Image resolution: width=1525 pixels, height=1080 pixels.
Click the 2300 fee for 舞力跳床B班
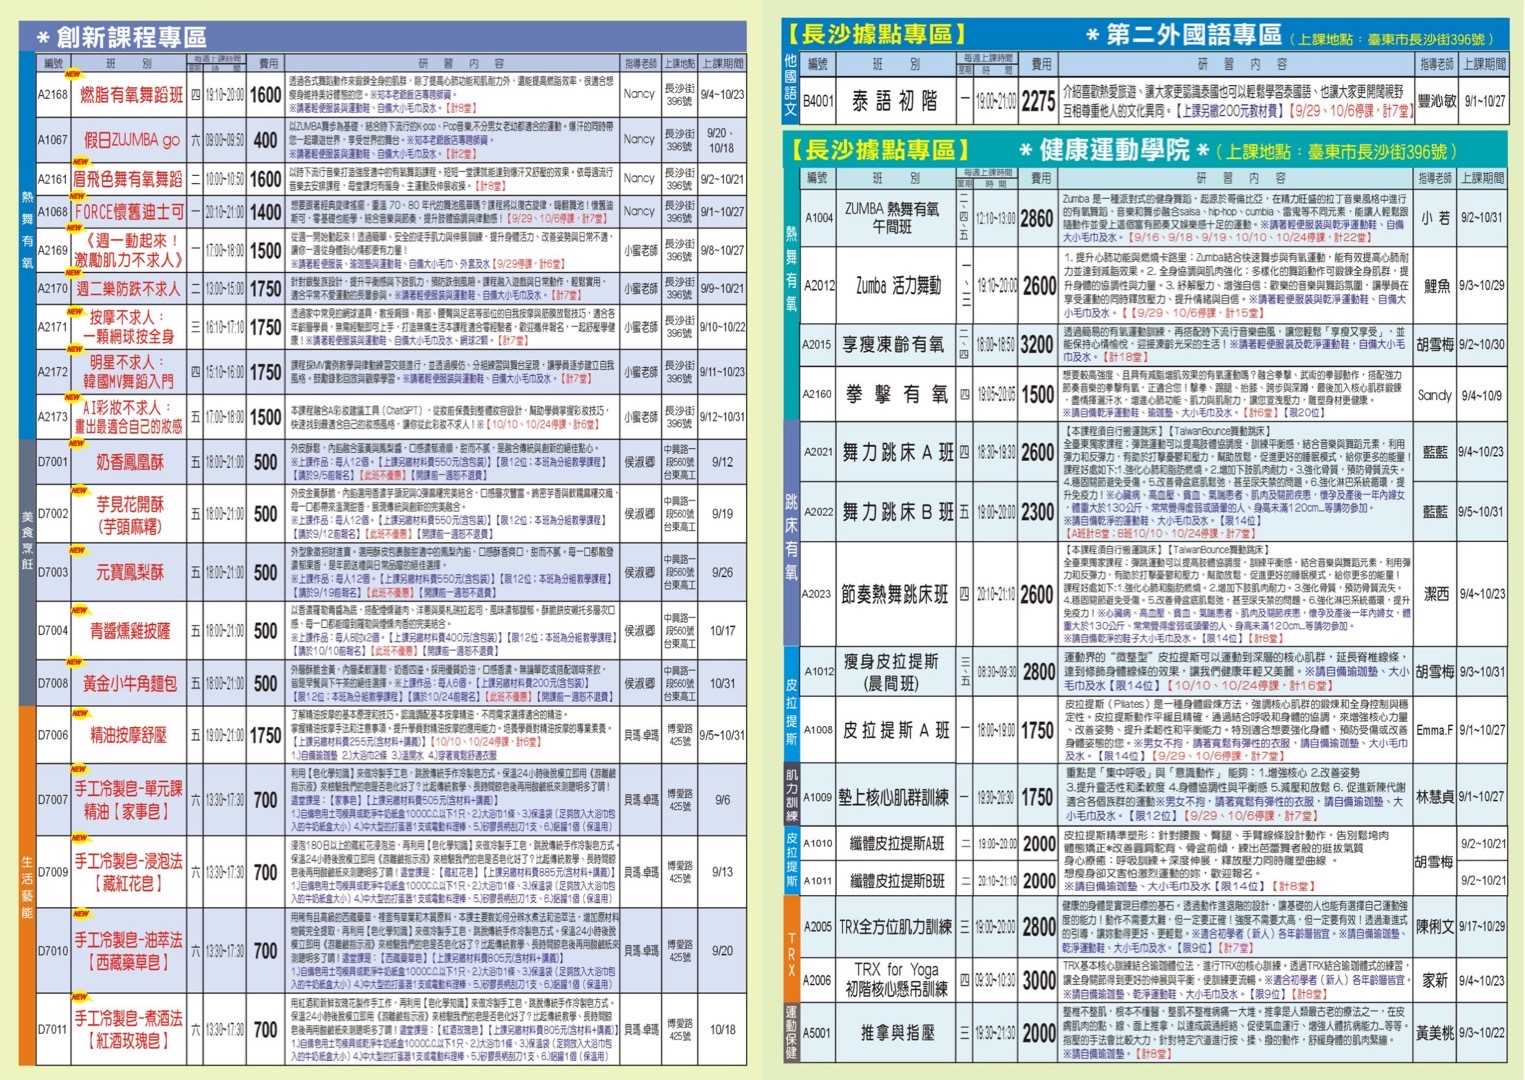tap(1037, 512)
